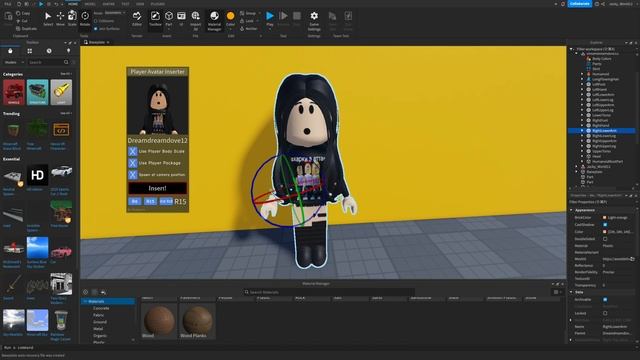The width and height of the screenshot is (640, 360).
Task: Activate the Rotate tool
Action: (x=85, y=19)
